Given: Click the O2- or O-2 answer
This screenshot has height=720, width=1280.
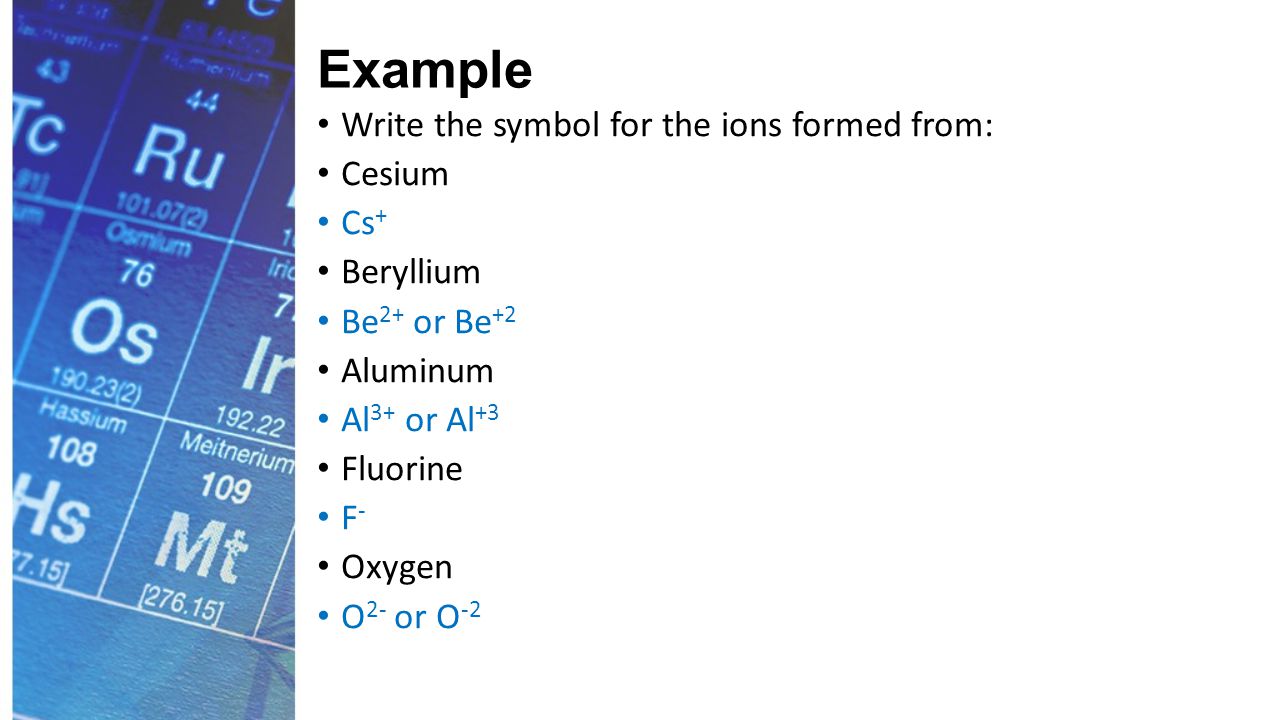Looking at the screenshot, I should point(411,617).
